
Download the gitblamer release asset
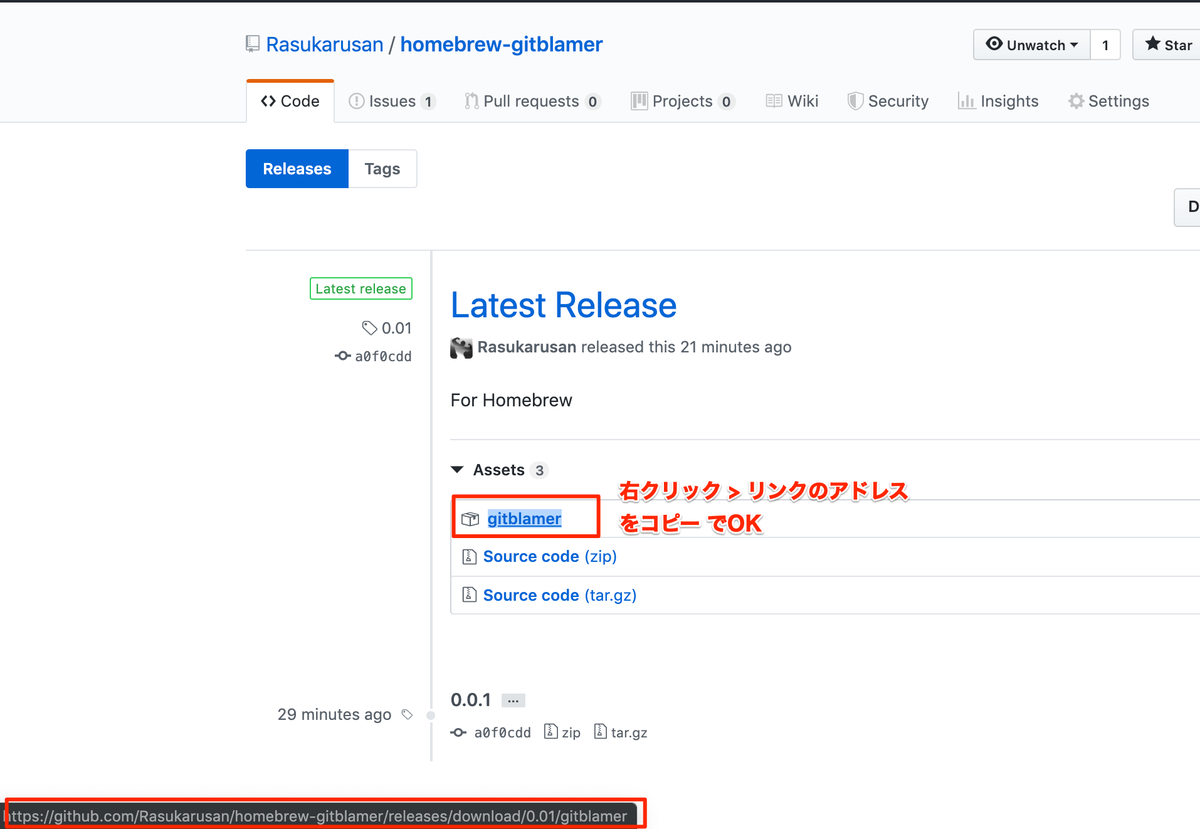[x=525, y=518]
